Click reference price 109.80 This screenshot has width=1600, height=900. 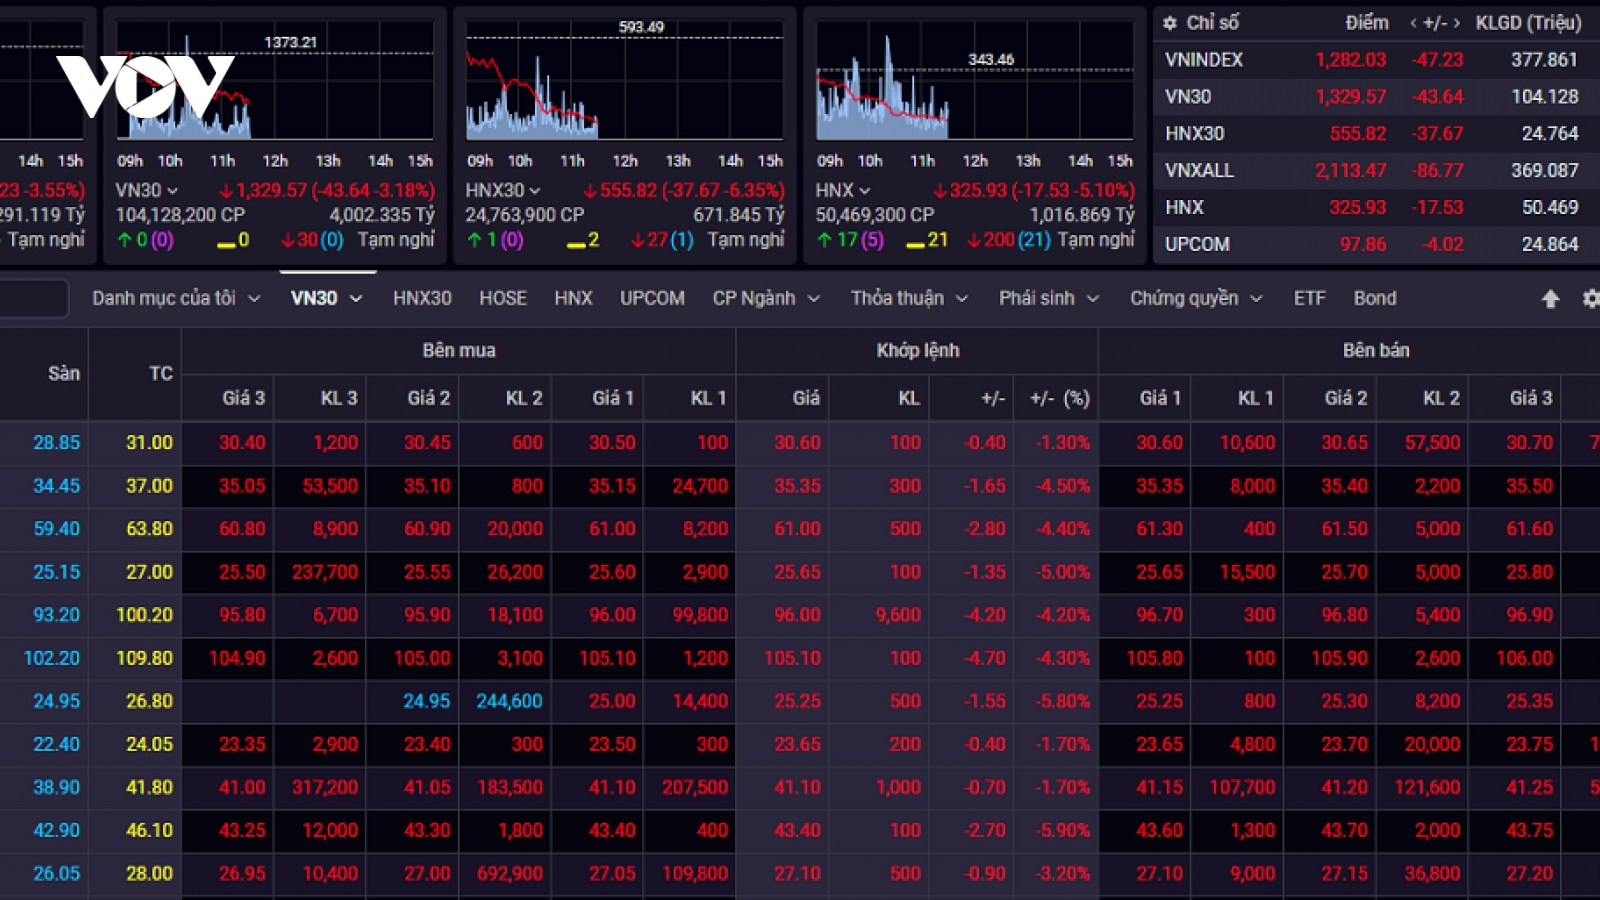point(144,658)
